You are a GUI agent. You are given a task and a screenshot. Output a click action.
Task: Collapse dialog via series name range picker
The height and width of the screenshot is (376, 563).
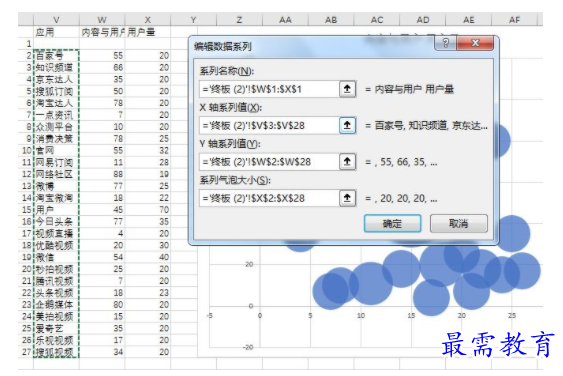point(347,89)
